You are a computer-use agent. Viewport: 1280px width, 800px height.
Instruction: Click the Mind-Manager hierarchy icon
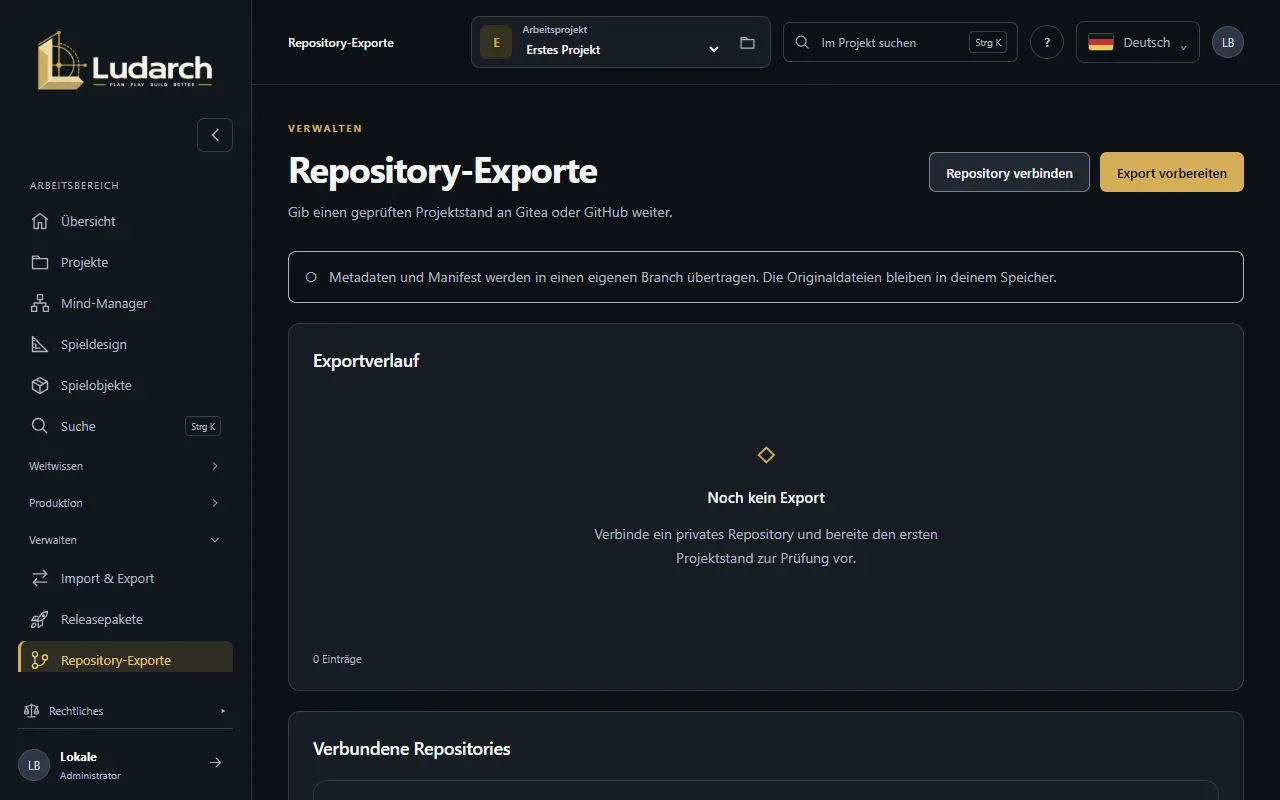(40, 303)
